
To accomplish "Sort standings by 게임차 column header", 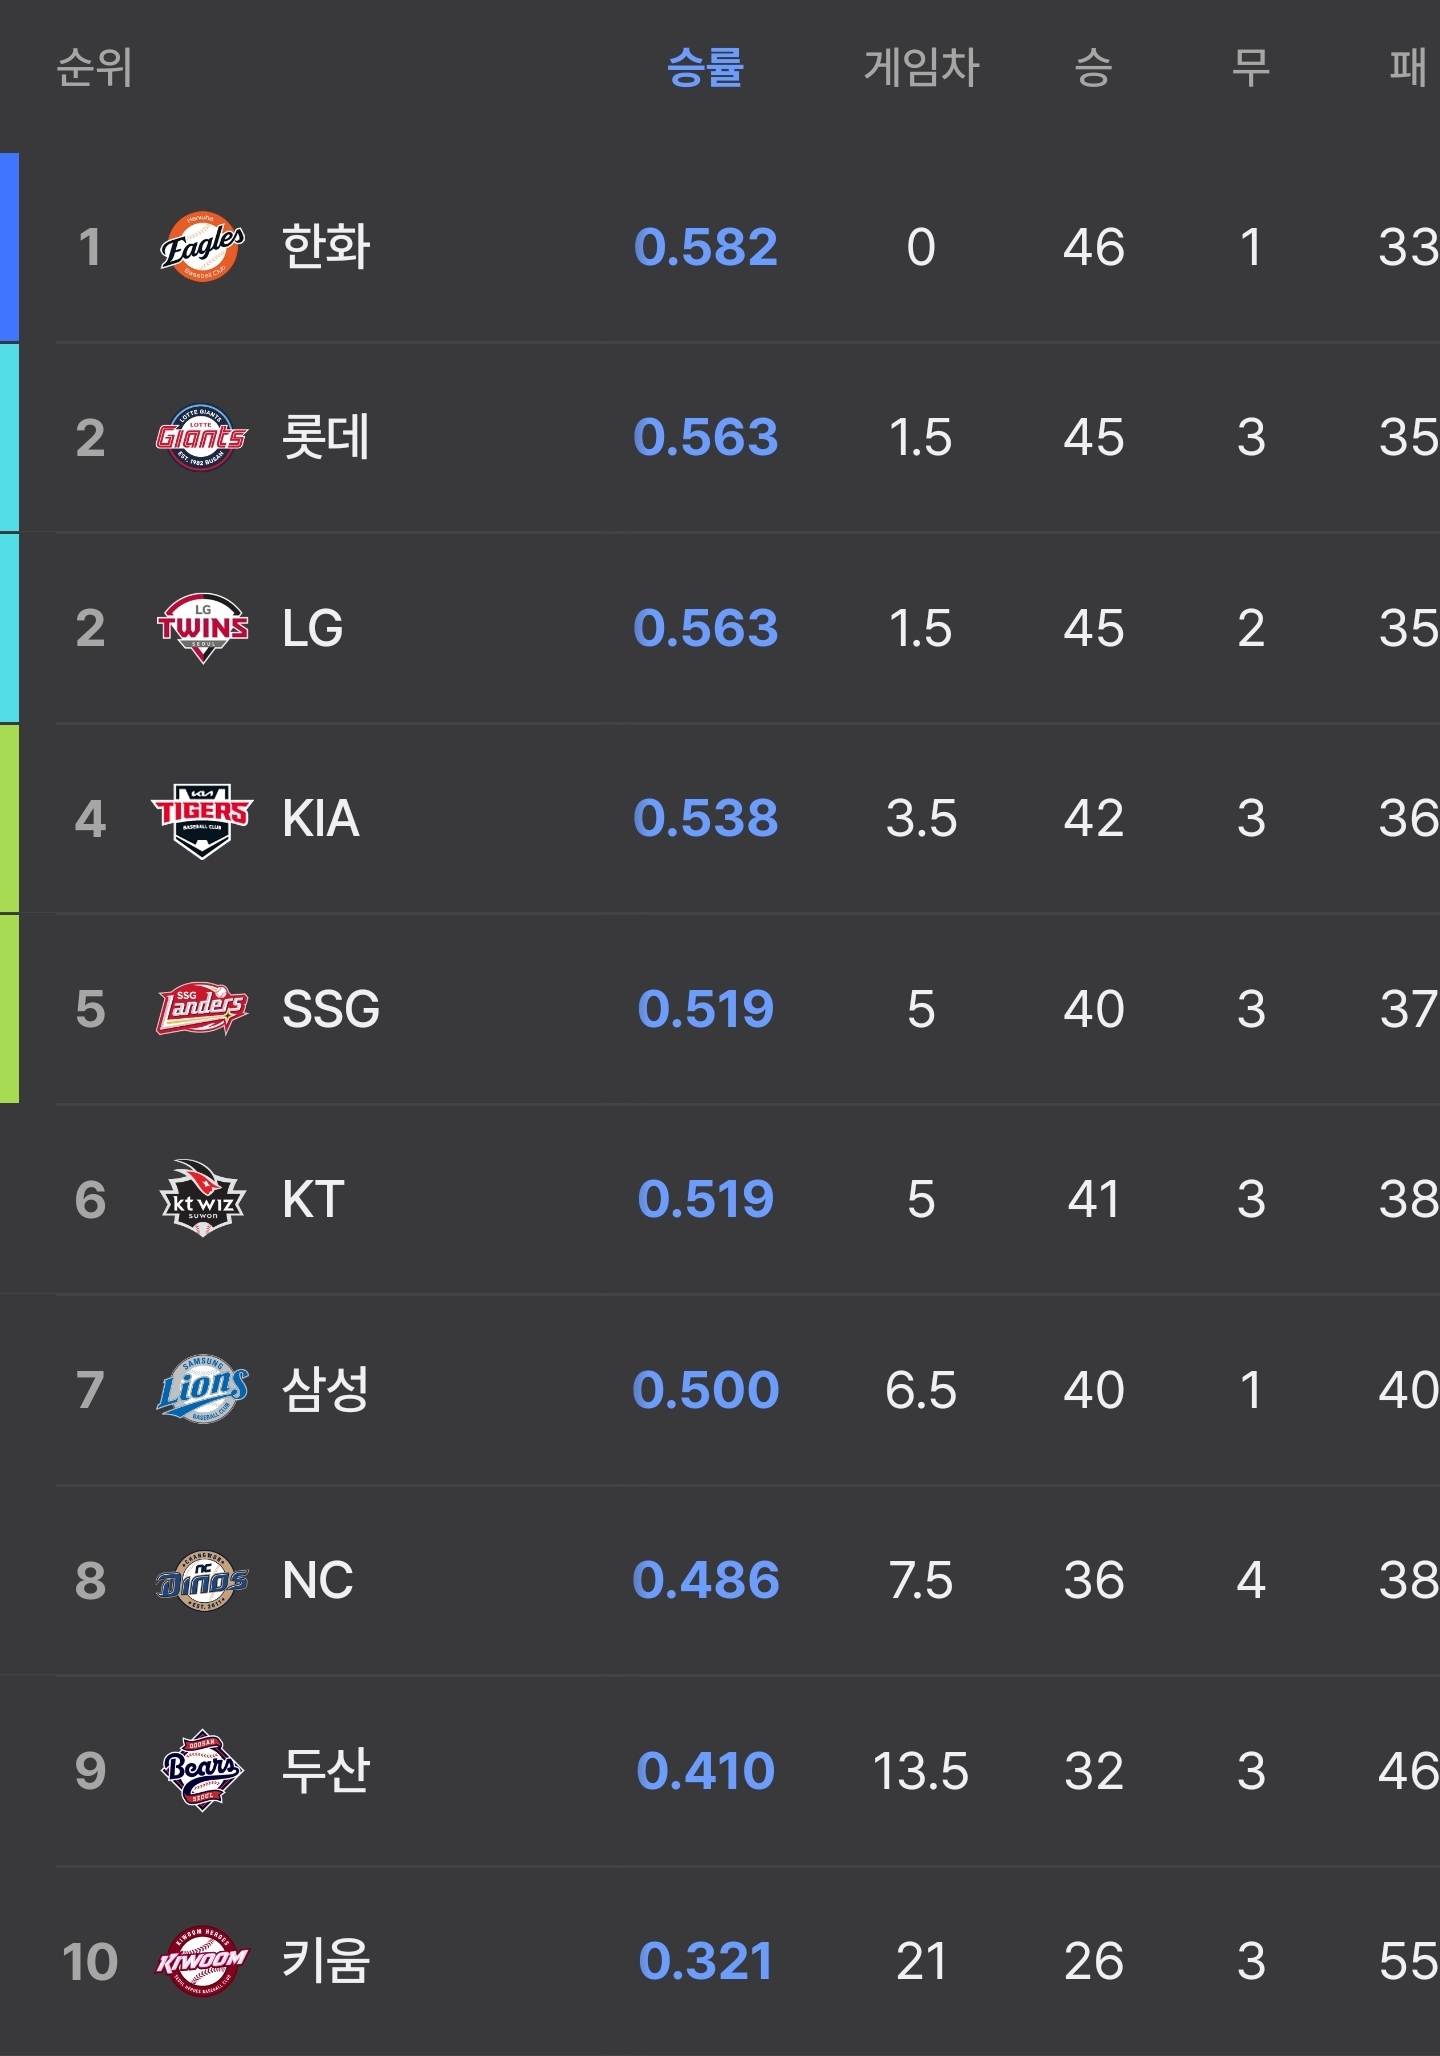I will pos(921,68).
